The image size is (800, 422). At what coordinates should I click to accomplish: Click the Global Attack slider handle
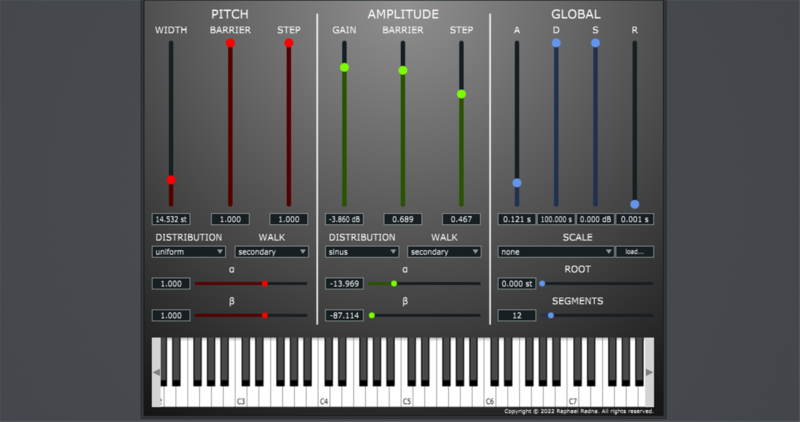click(517, 183)
